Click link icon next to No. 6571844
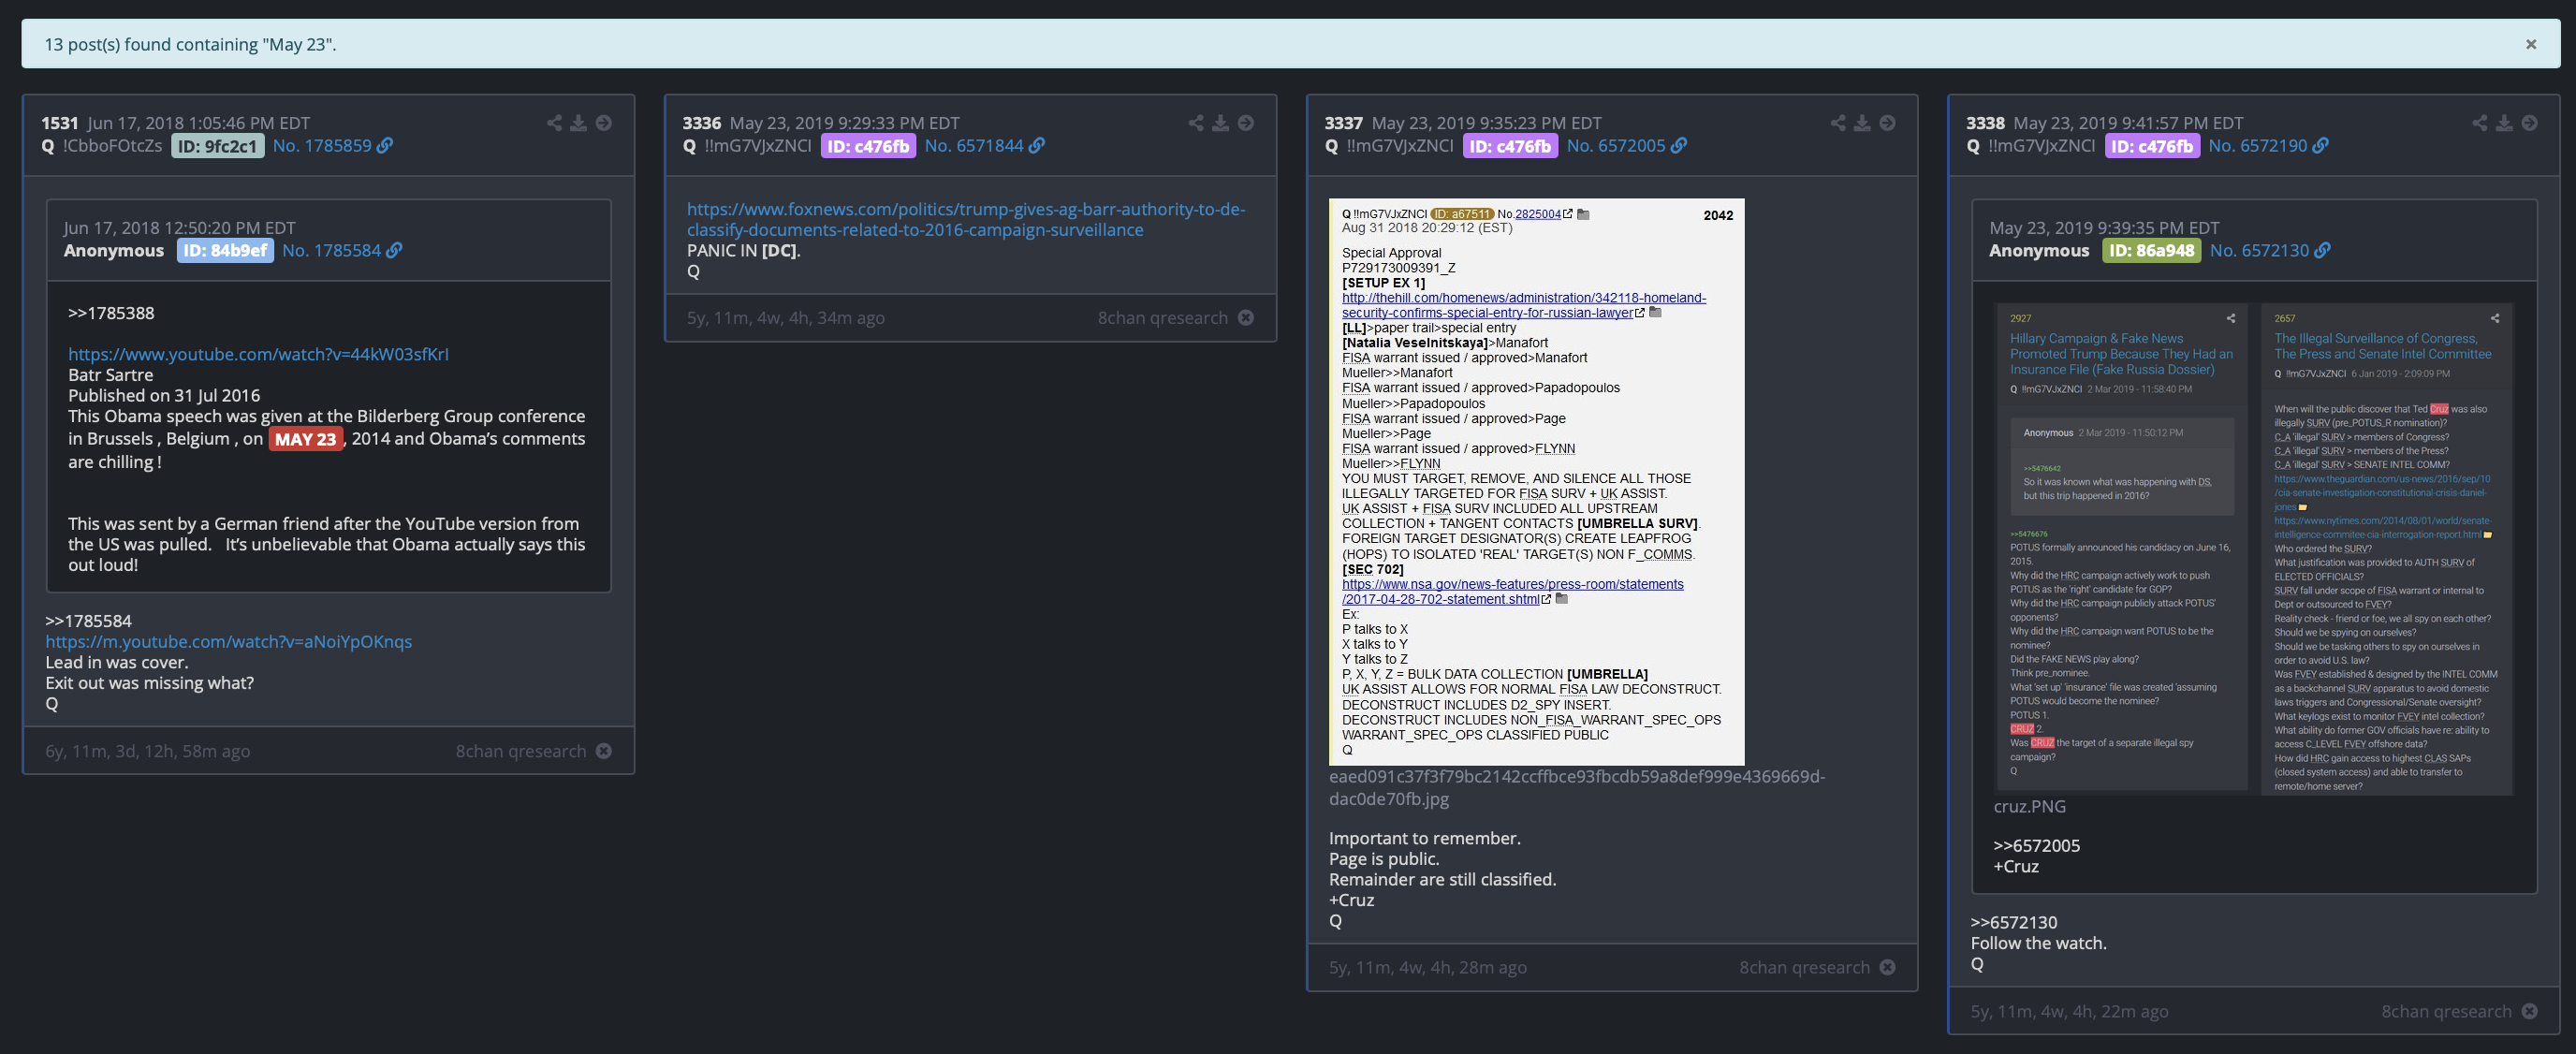The image size is (2576, 1054). pyautogui.click(x=1037, y=146)
